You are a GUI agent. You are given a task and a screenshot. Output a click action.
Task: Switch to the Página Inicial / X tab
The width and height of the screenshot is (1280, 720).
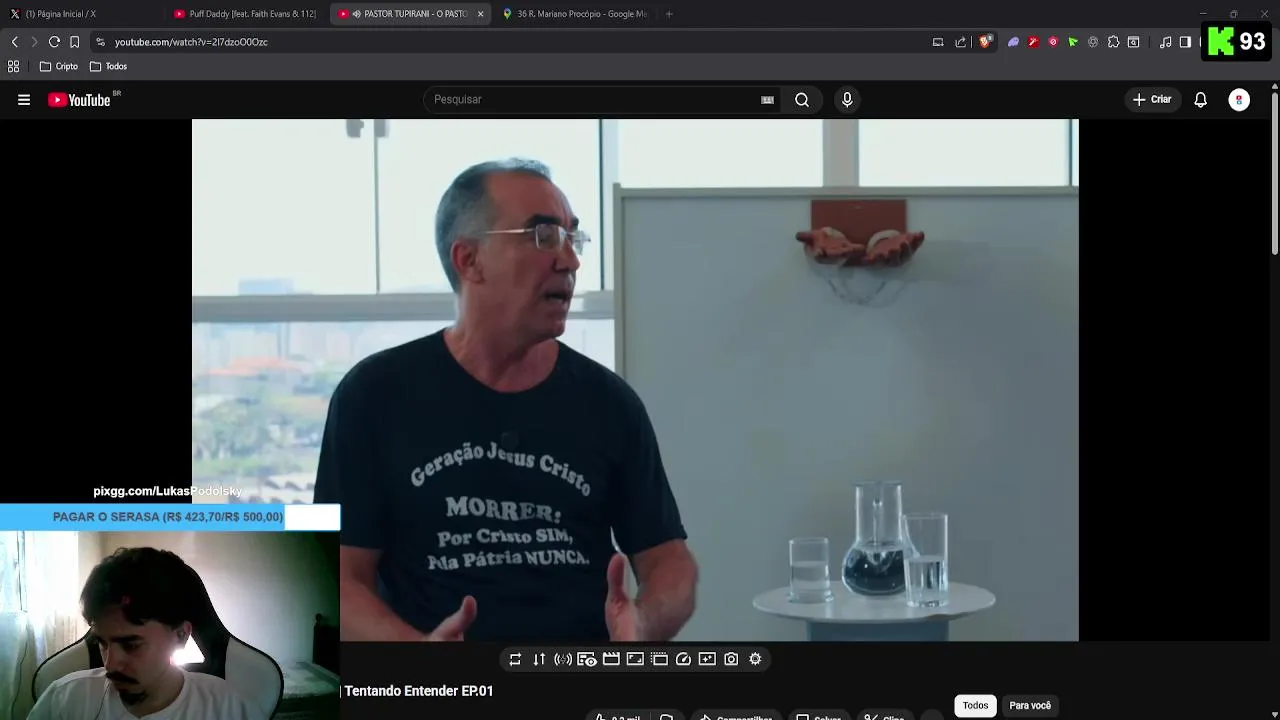tap(81, 14)
